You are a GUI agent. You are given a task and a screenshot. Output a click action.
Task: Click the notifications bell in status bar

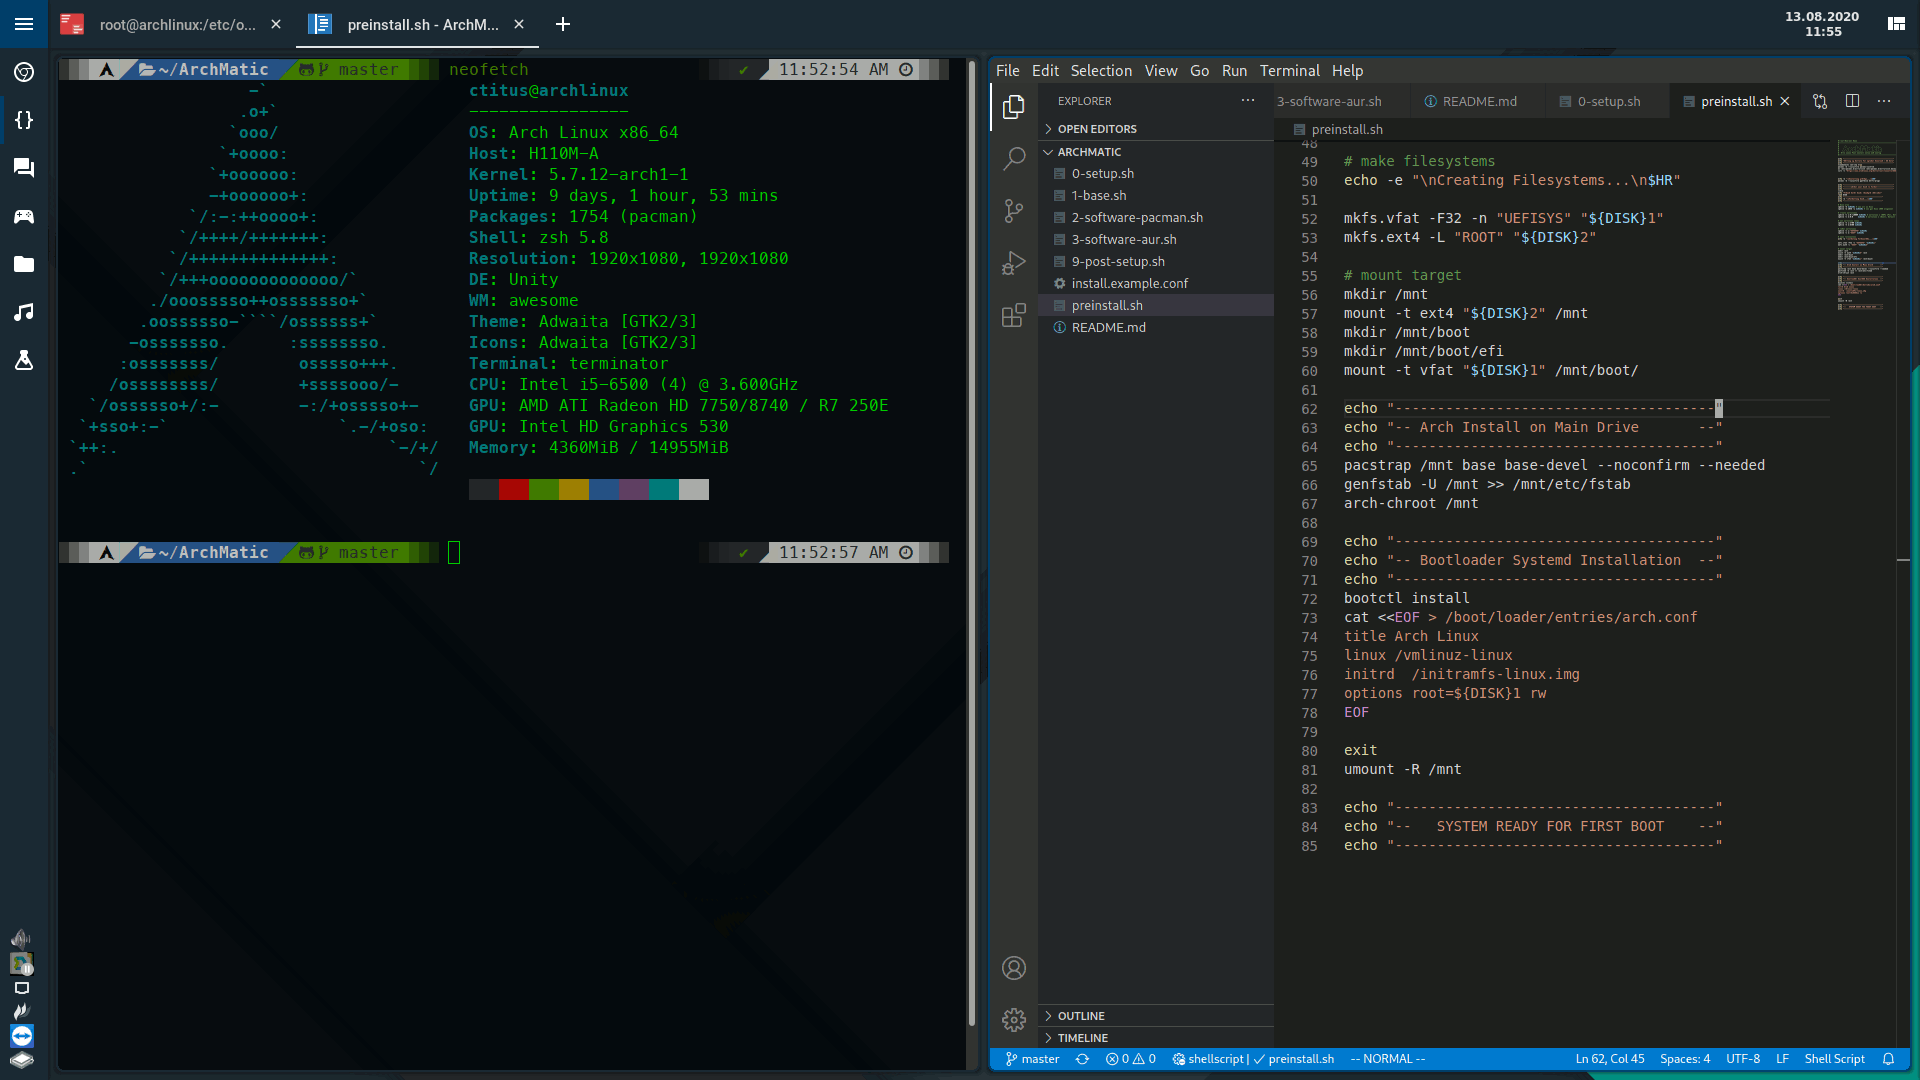(x=1888, y=1059)
